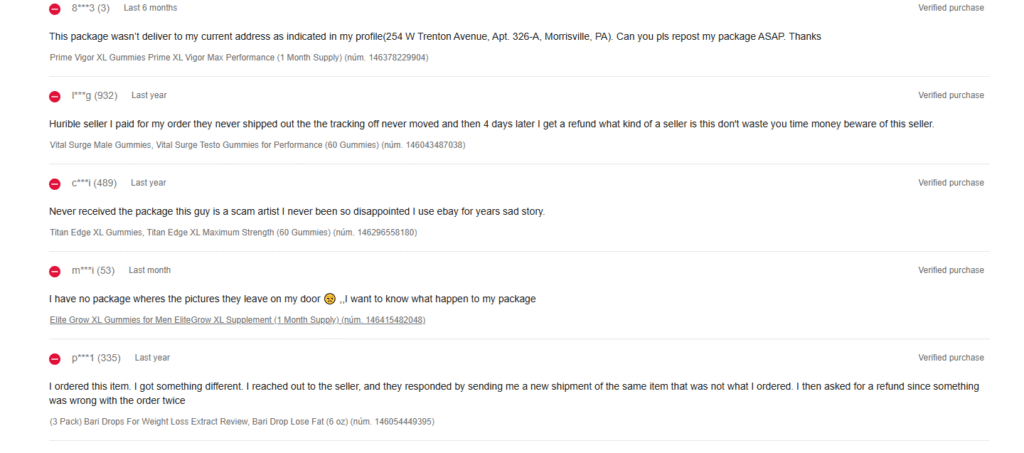This screenshot has height=453, width=1024.
Task: Click the negative icon next to m***i
Action: click(55, 271)
